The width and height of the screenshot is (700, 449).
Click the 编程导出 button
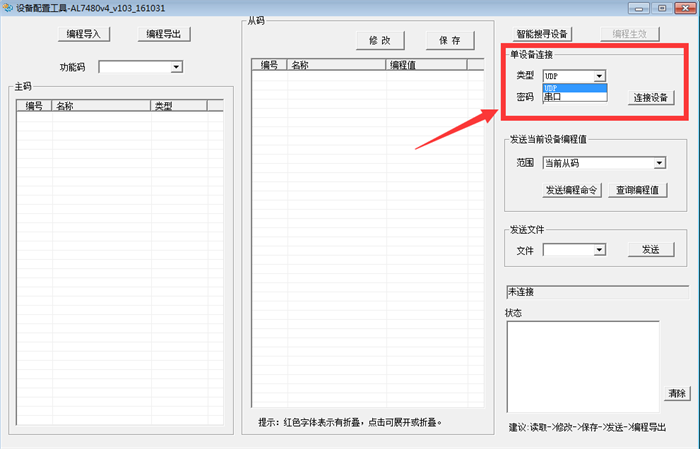coord(164,34)
